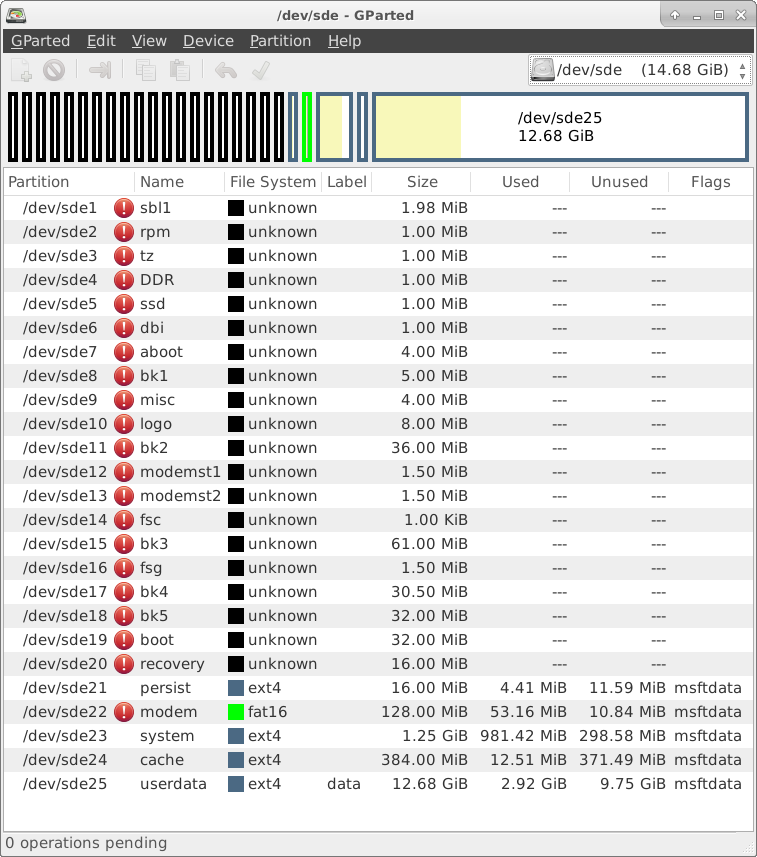Viewport: 757px width, 857px height.
Task: Click the New partition toolbar icon
Action: point(22,70)
